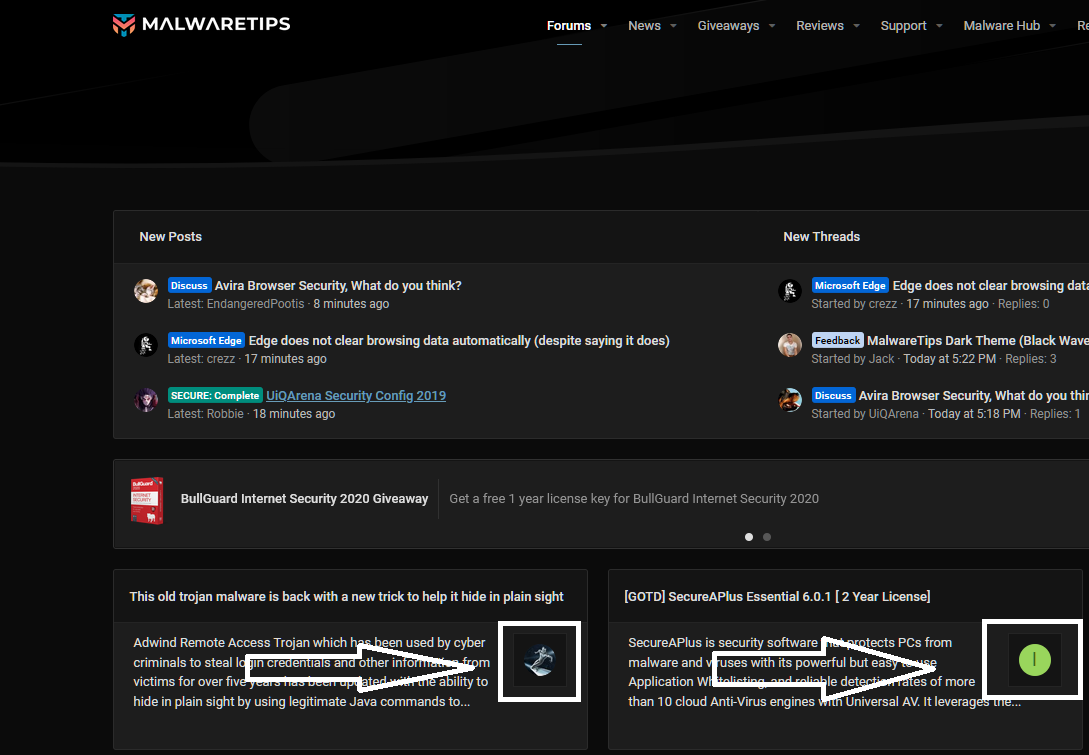This screenshot has height=755, width=1089.
Task: Click the Feedback tag
Action: (837, 340)
